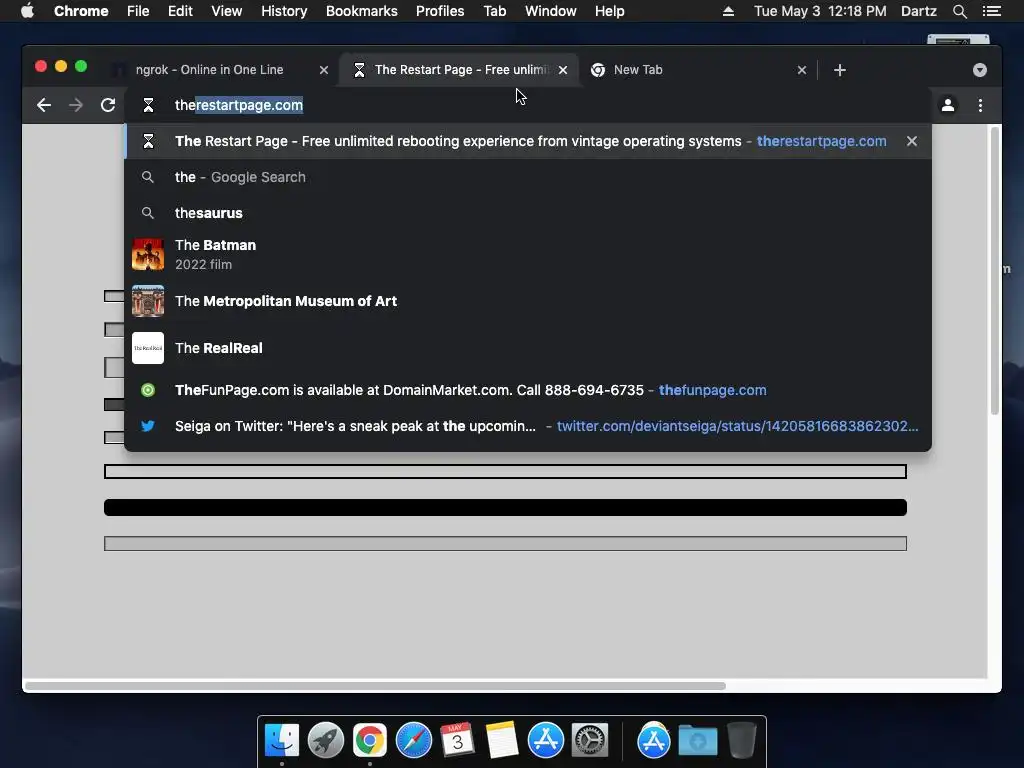
Task: Open the Help menu
Action: point(609,11)
